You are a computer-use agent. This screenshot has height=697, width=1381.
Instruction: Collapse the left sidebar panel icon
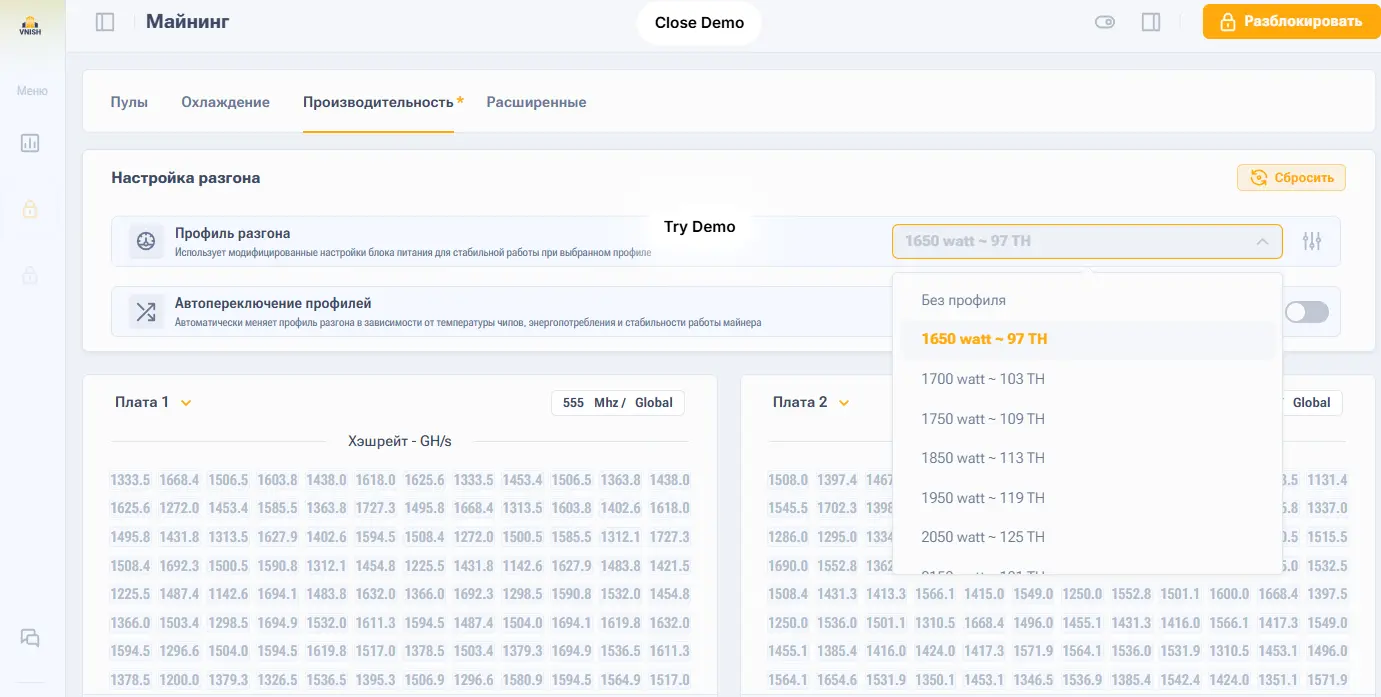105,22
